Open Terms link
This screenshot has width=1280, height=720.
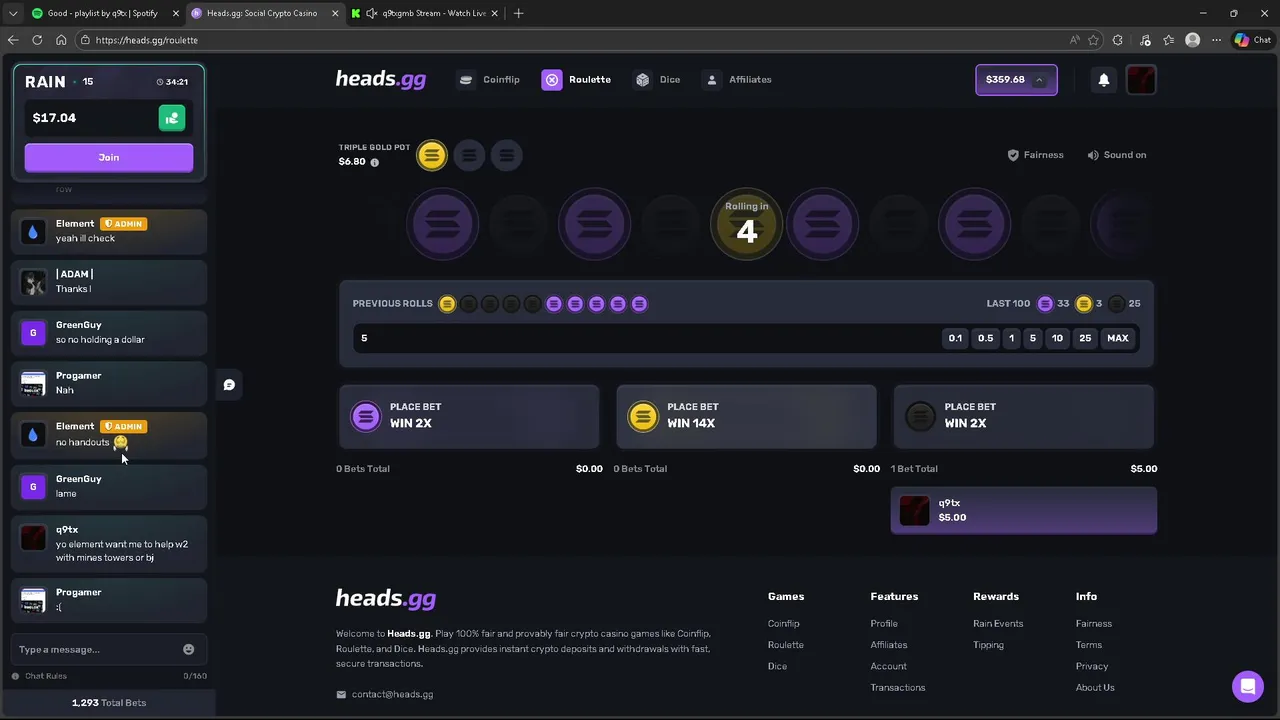pos(1089,645)
